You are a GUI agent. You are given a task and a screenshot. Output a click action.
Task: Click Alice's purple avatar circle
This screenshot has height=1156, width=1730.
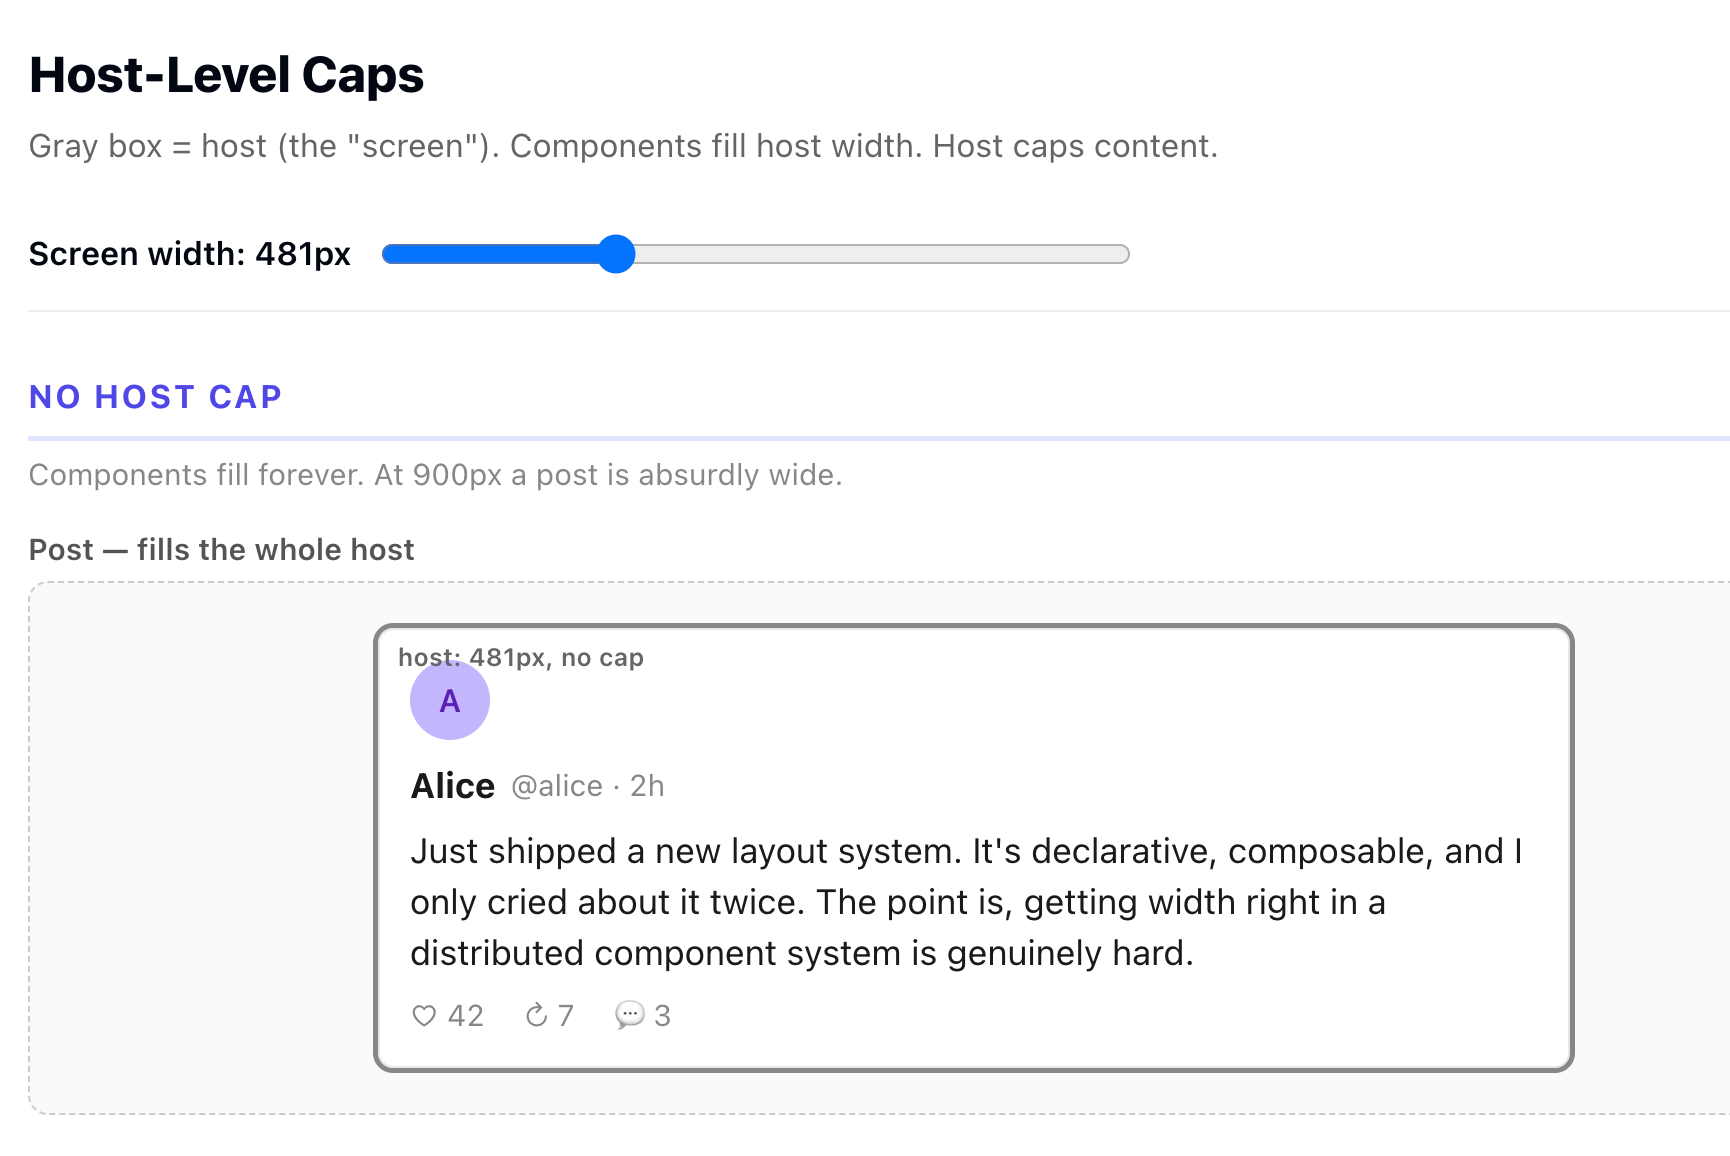pyautogui.click(x=450, y=700)
